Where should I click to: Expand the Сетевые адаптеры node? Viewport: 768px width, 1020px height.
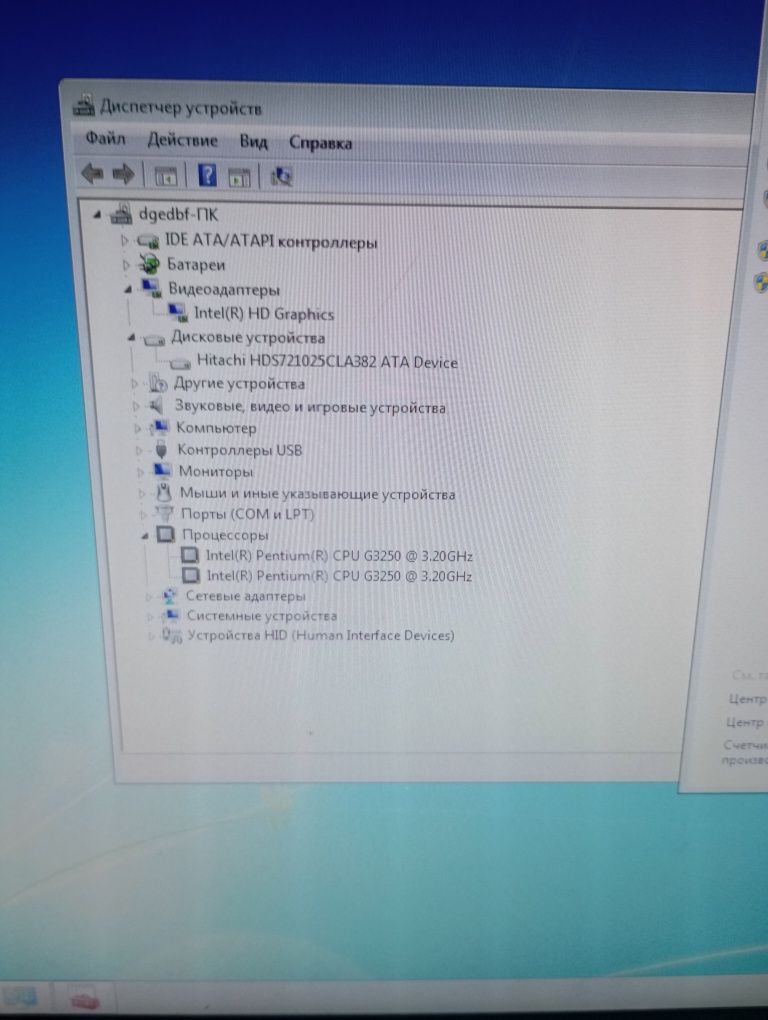coord(149,596)
